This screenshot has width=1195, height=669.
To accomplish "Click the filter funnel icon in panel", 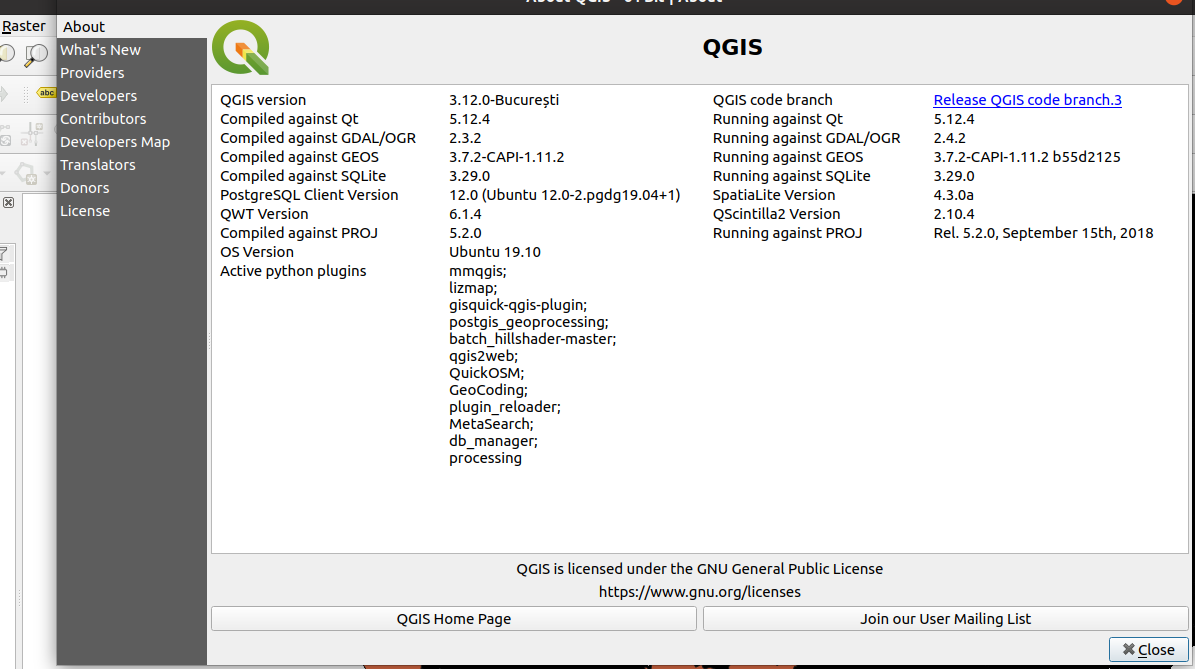I will click(4, 253).
